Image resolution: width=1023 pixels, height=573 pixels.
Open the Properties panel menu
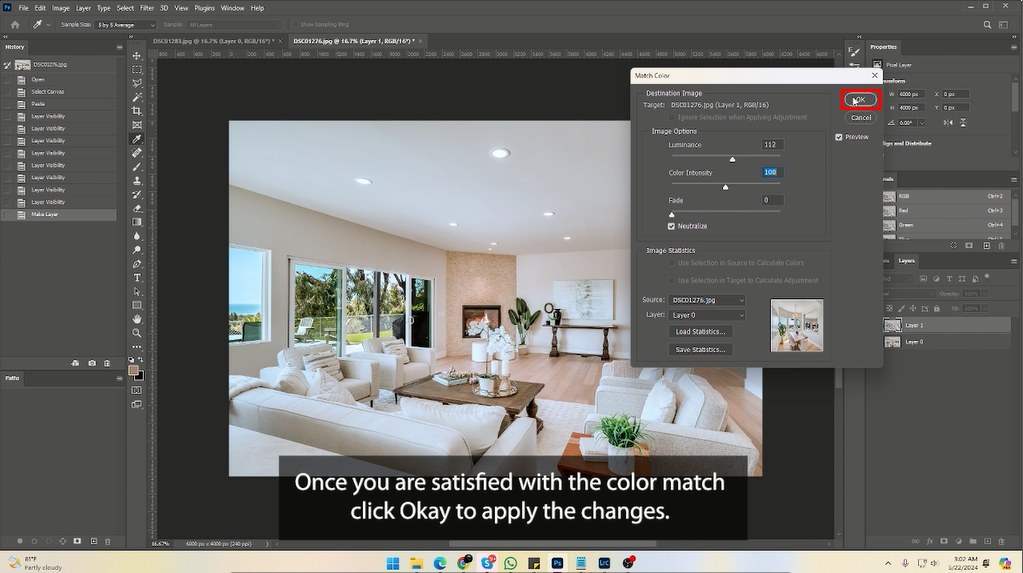[1014, 47]
